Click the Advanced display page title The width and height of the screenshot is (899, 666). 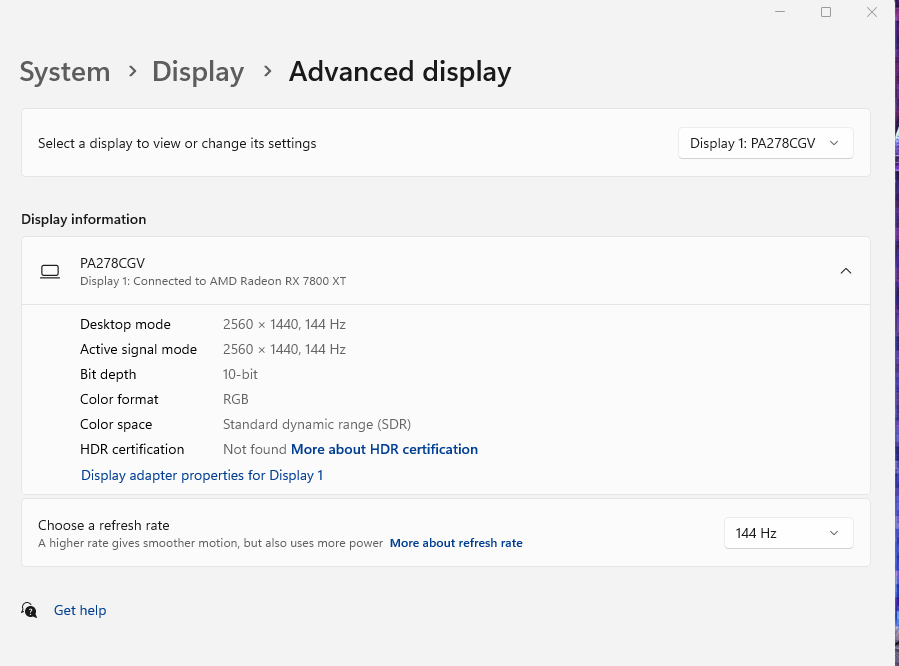[x=400, y=72]
